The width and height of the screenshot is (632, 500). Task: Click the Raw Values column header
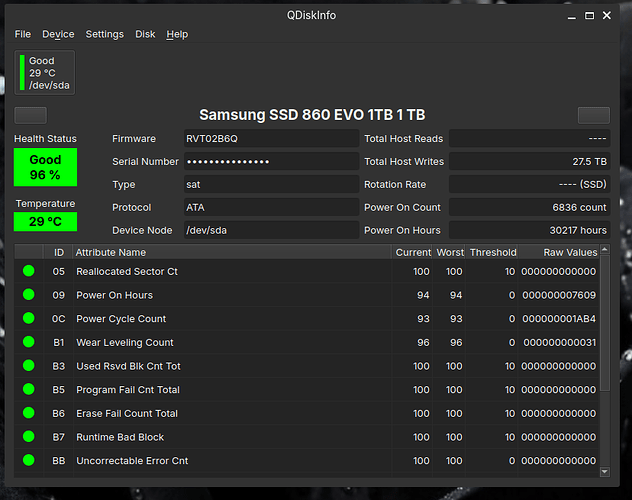[559, 252]
